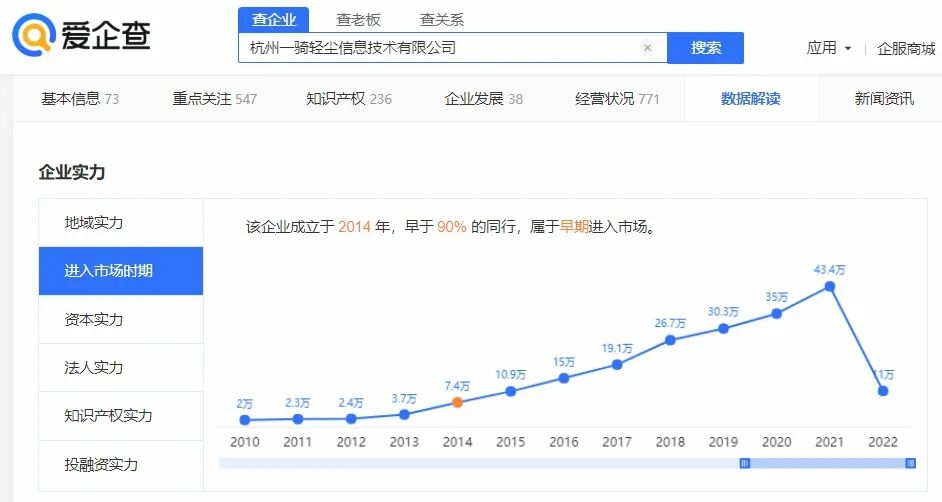Click the 2018 data point marker
This screenshot has width=942, height=502.
tap(670, 340)
